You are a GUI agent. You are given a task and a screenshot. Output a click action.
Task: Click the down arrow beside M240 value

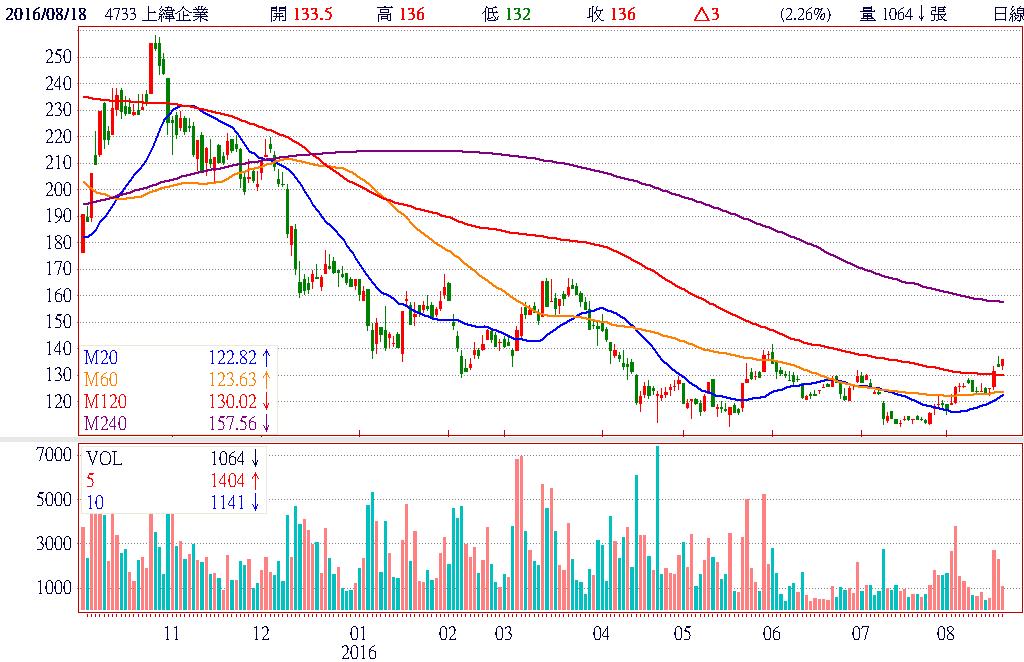click(267, 424)
